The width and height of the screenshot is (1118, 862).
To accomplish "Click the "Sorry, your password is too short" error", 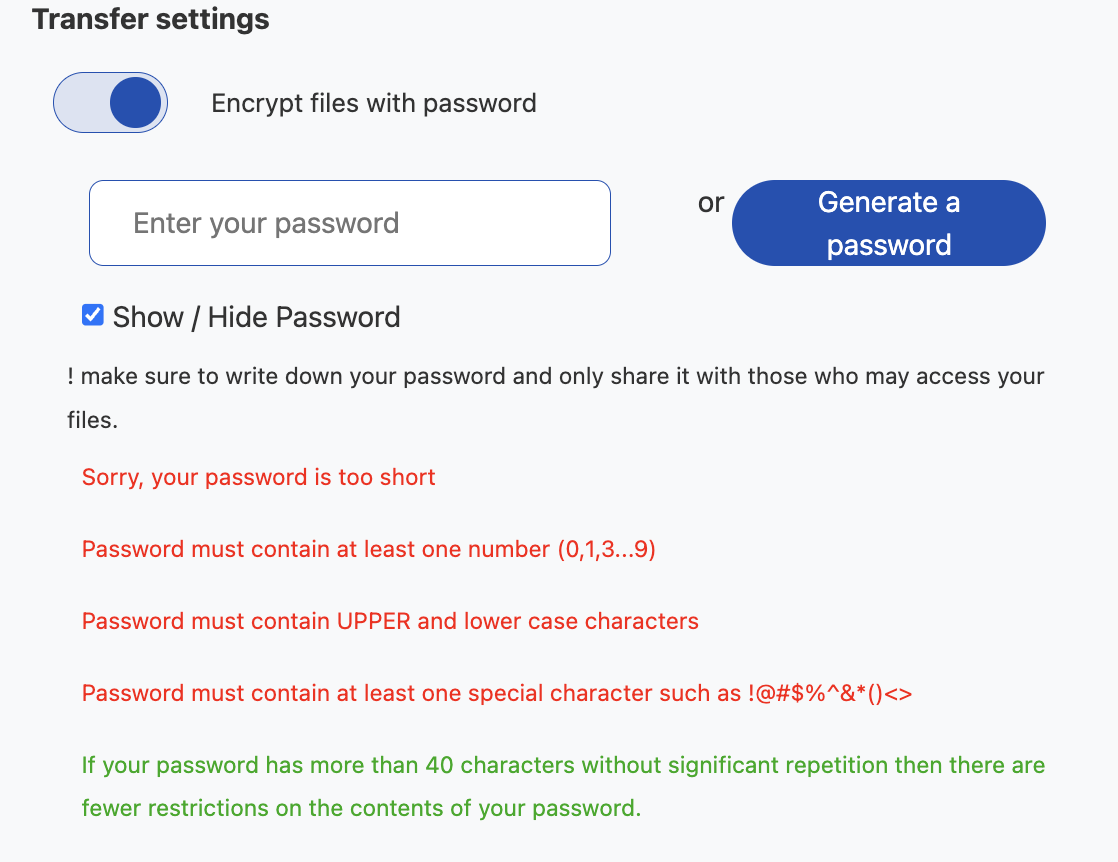I will (258, 477).
